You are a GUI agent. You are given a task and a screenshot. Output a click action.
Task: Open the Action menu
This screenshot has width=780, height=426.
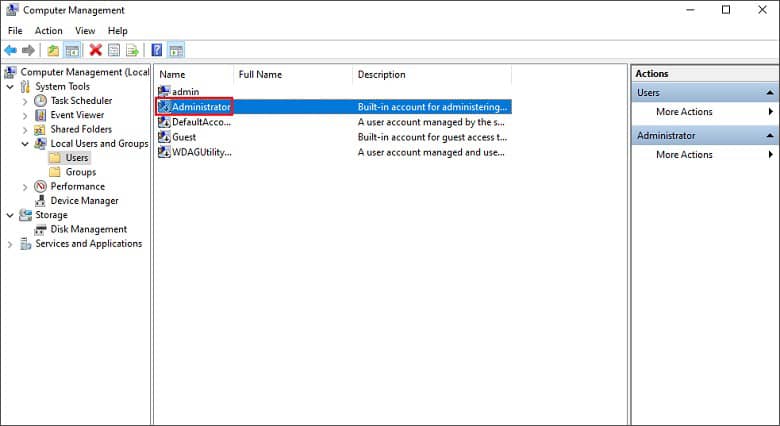pos(48,31)
